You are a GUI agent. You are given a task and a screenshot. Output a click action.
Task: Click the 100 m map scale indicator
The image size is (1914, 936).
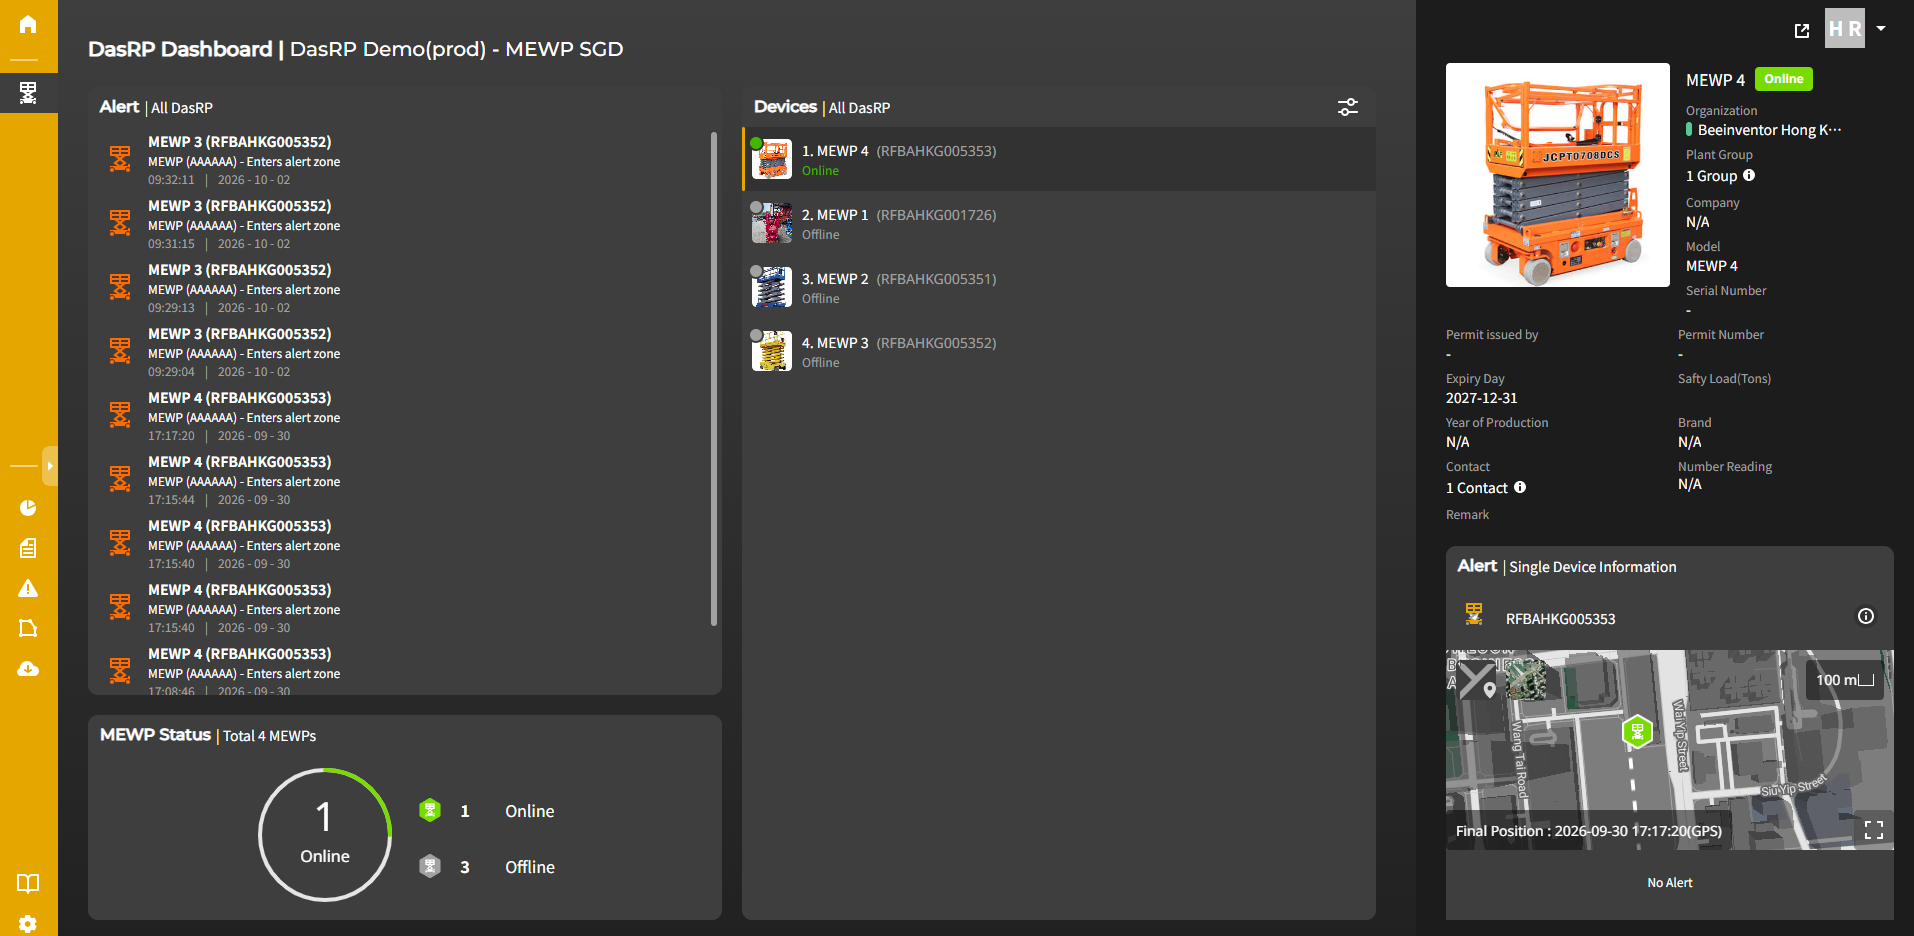(1845, 680)
